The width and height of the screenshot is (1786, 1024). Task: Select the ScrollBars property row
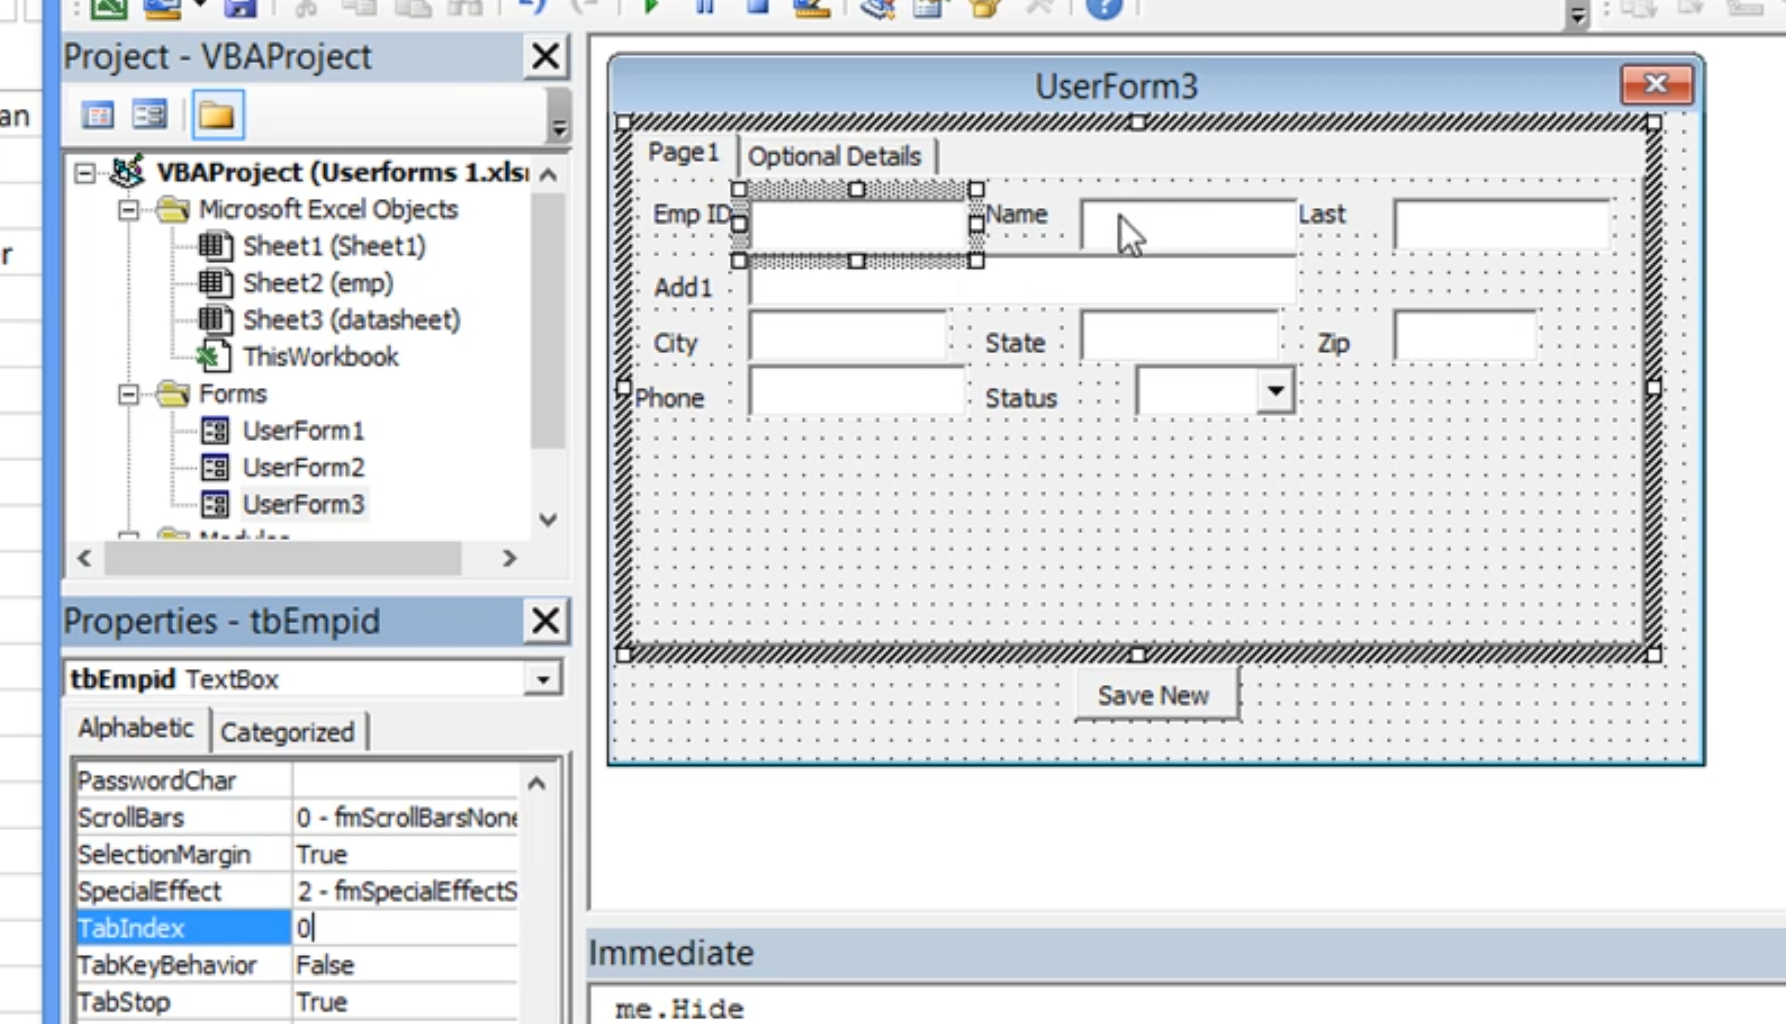(297, 818)
